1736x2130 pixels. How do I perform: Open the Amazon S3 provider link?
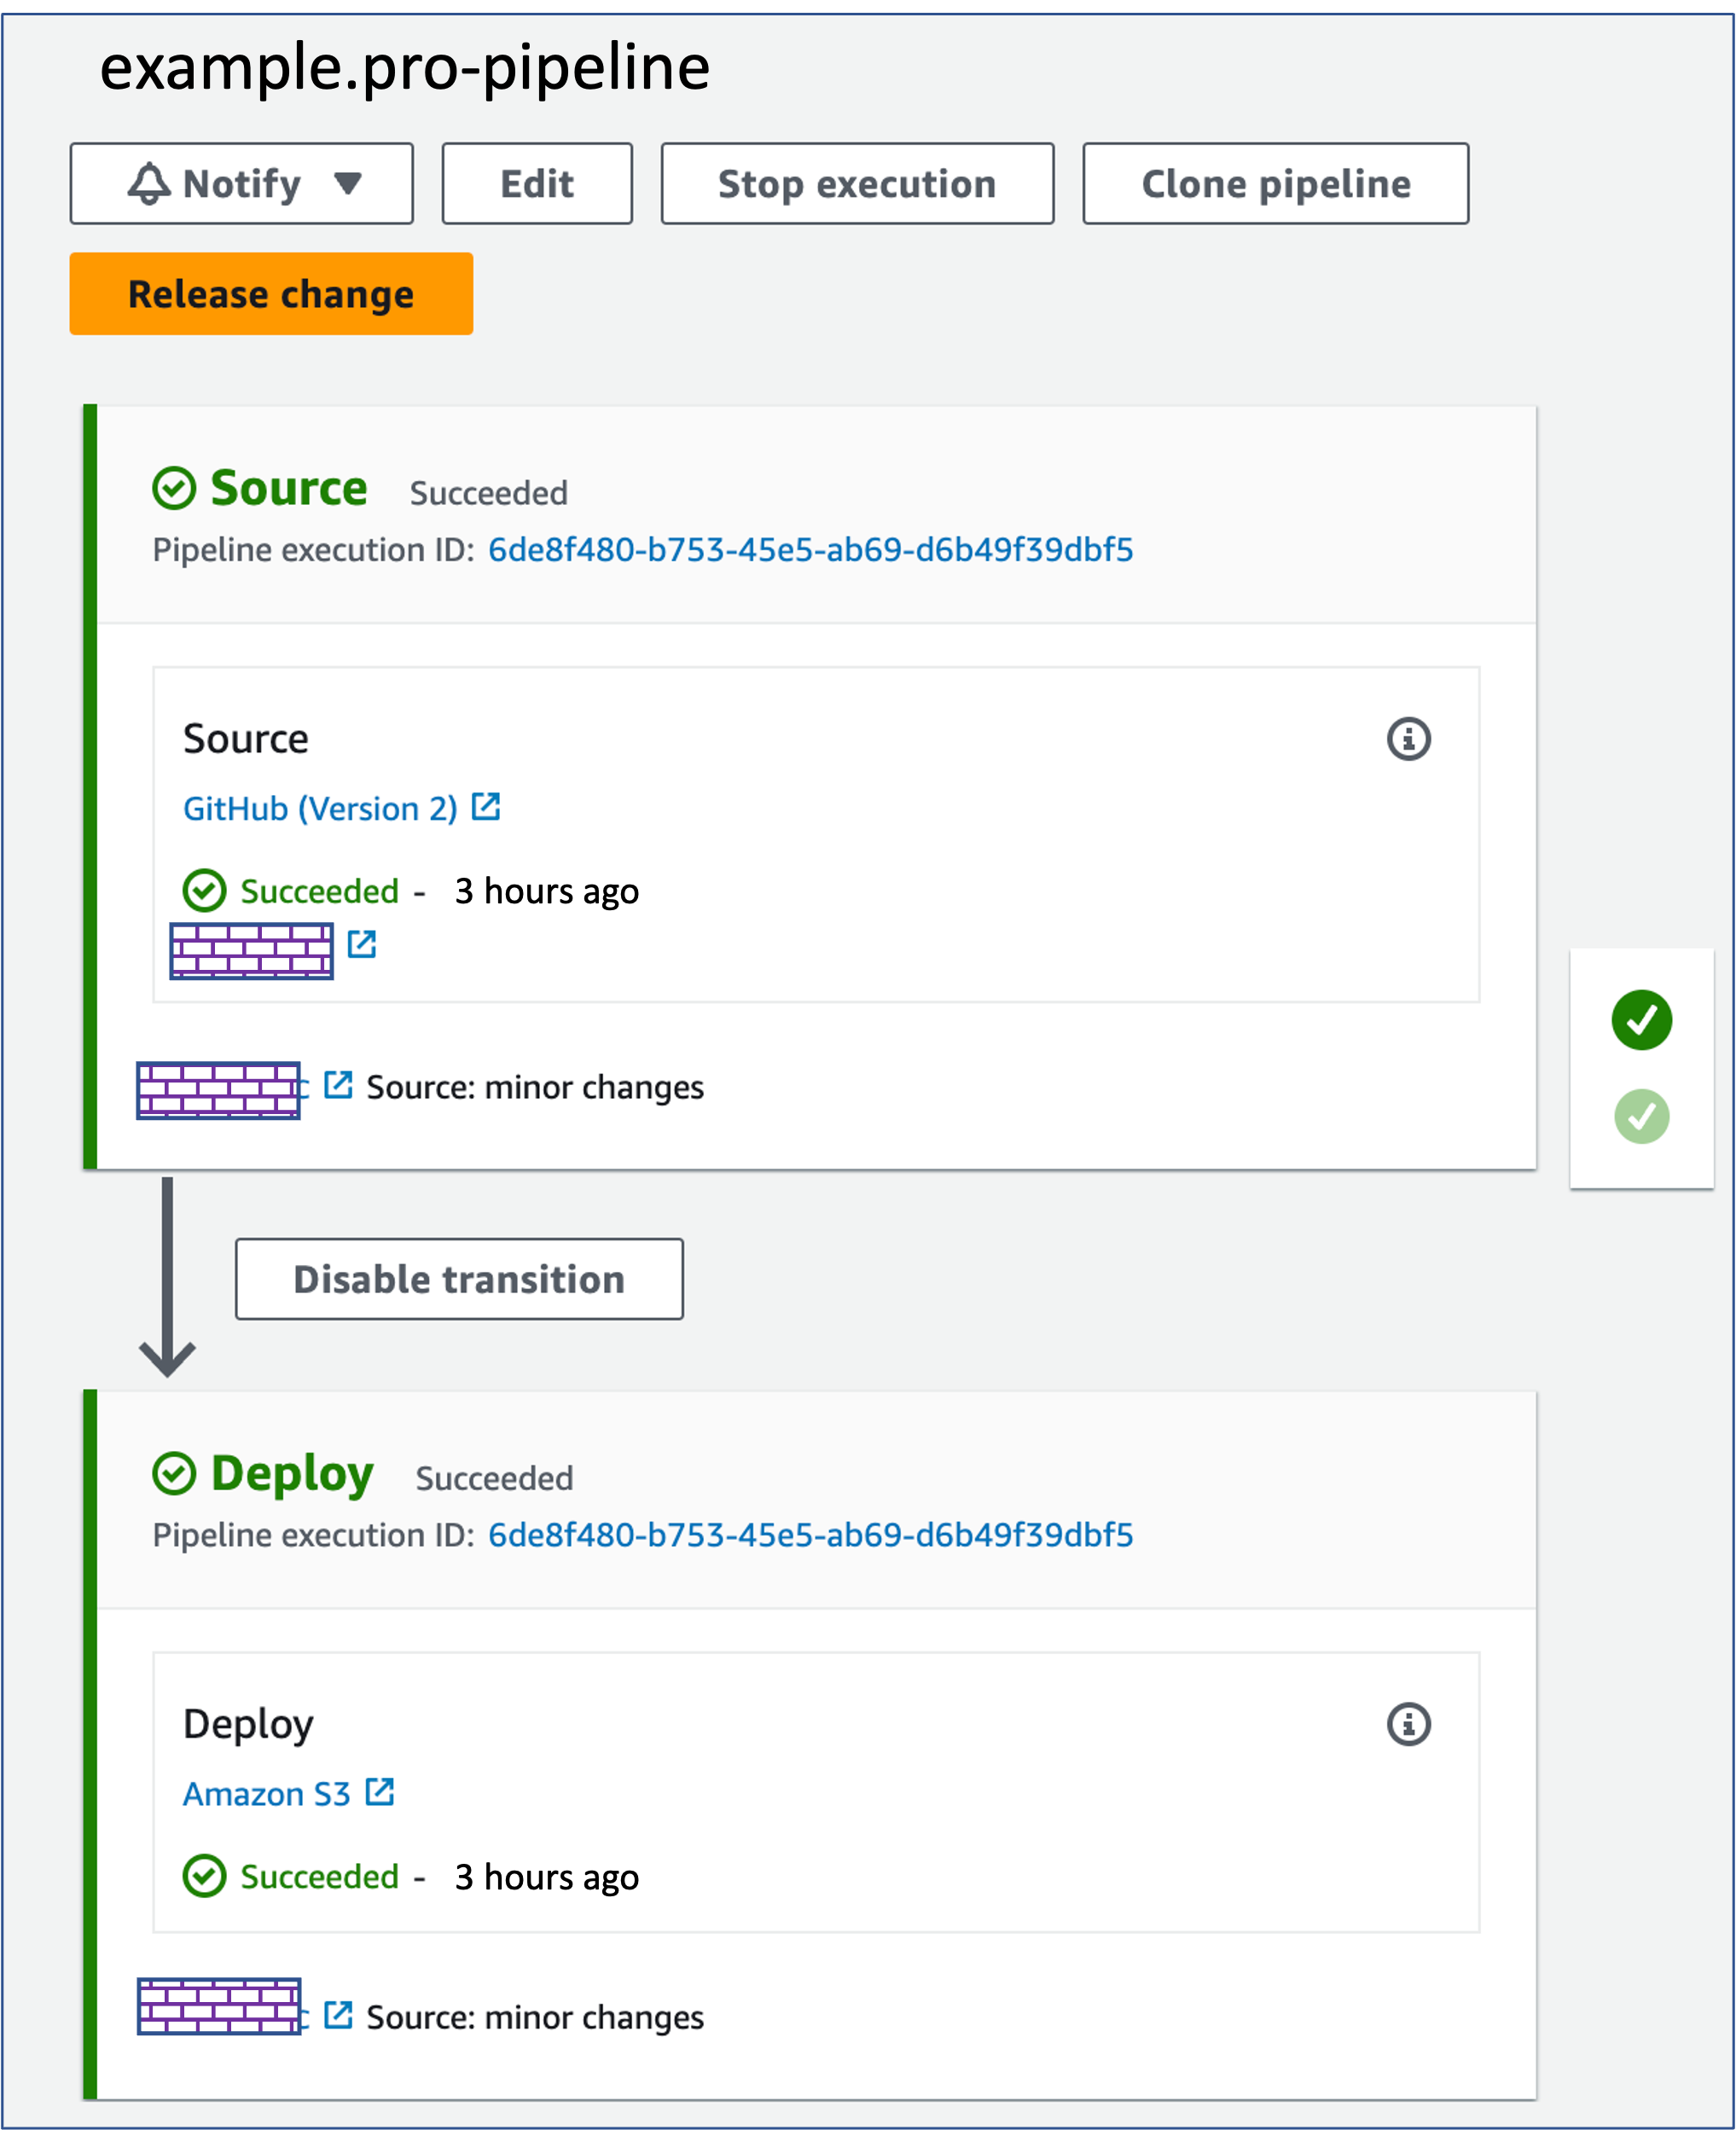[266, 1794]
